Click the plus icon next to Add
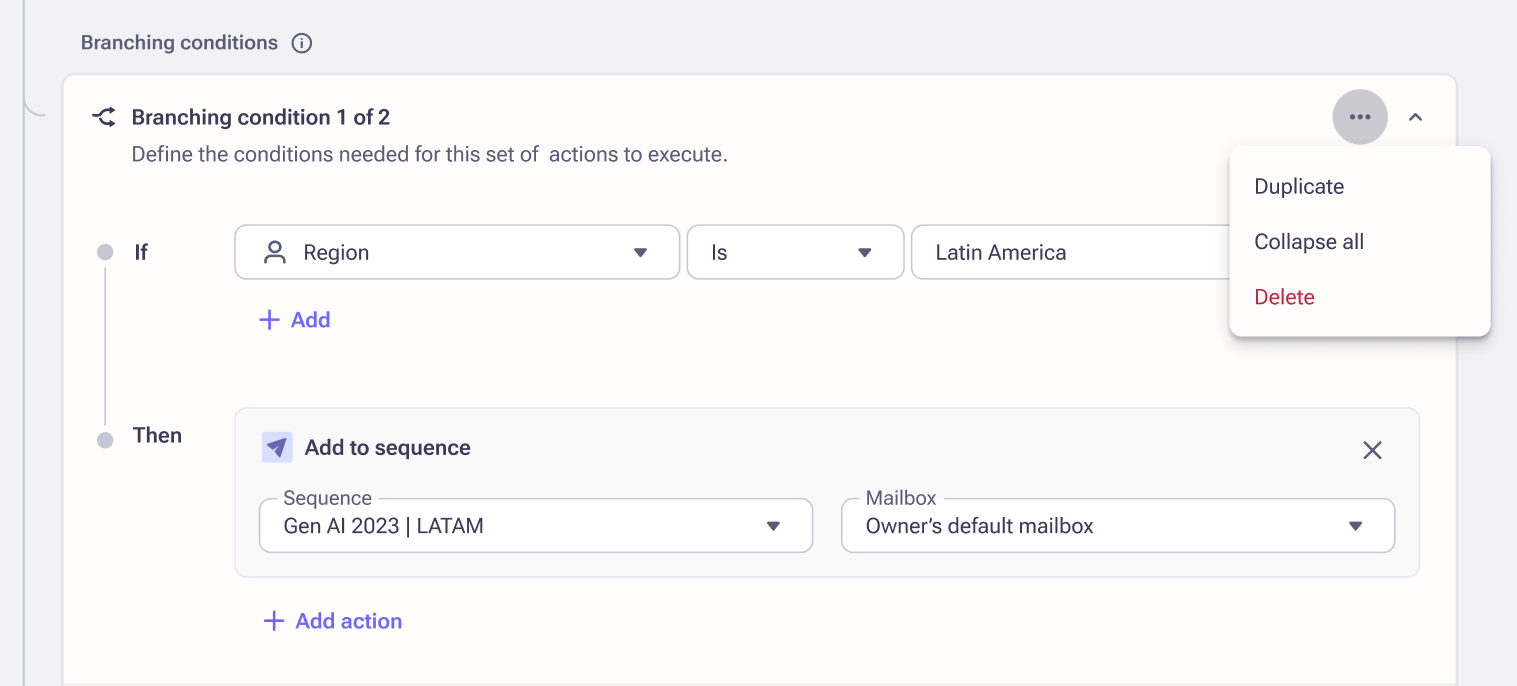This screenshot has width=1517, height=686. tap(268, 319)
